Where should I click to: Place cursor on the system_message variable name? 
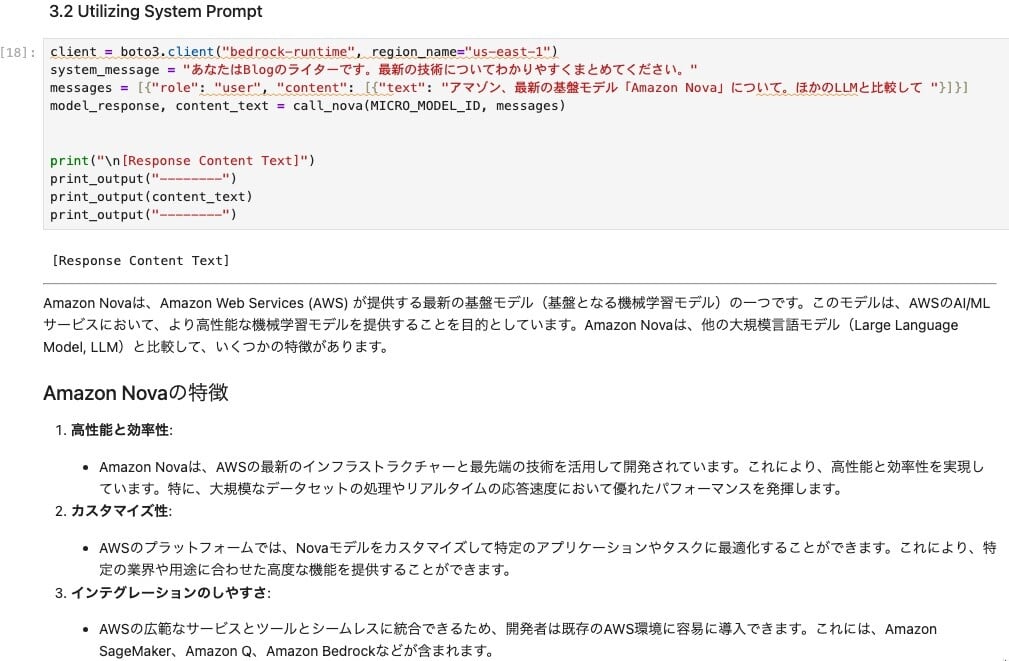pyautogui.click(x=104, y=70)
